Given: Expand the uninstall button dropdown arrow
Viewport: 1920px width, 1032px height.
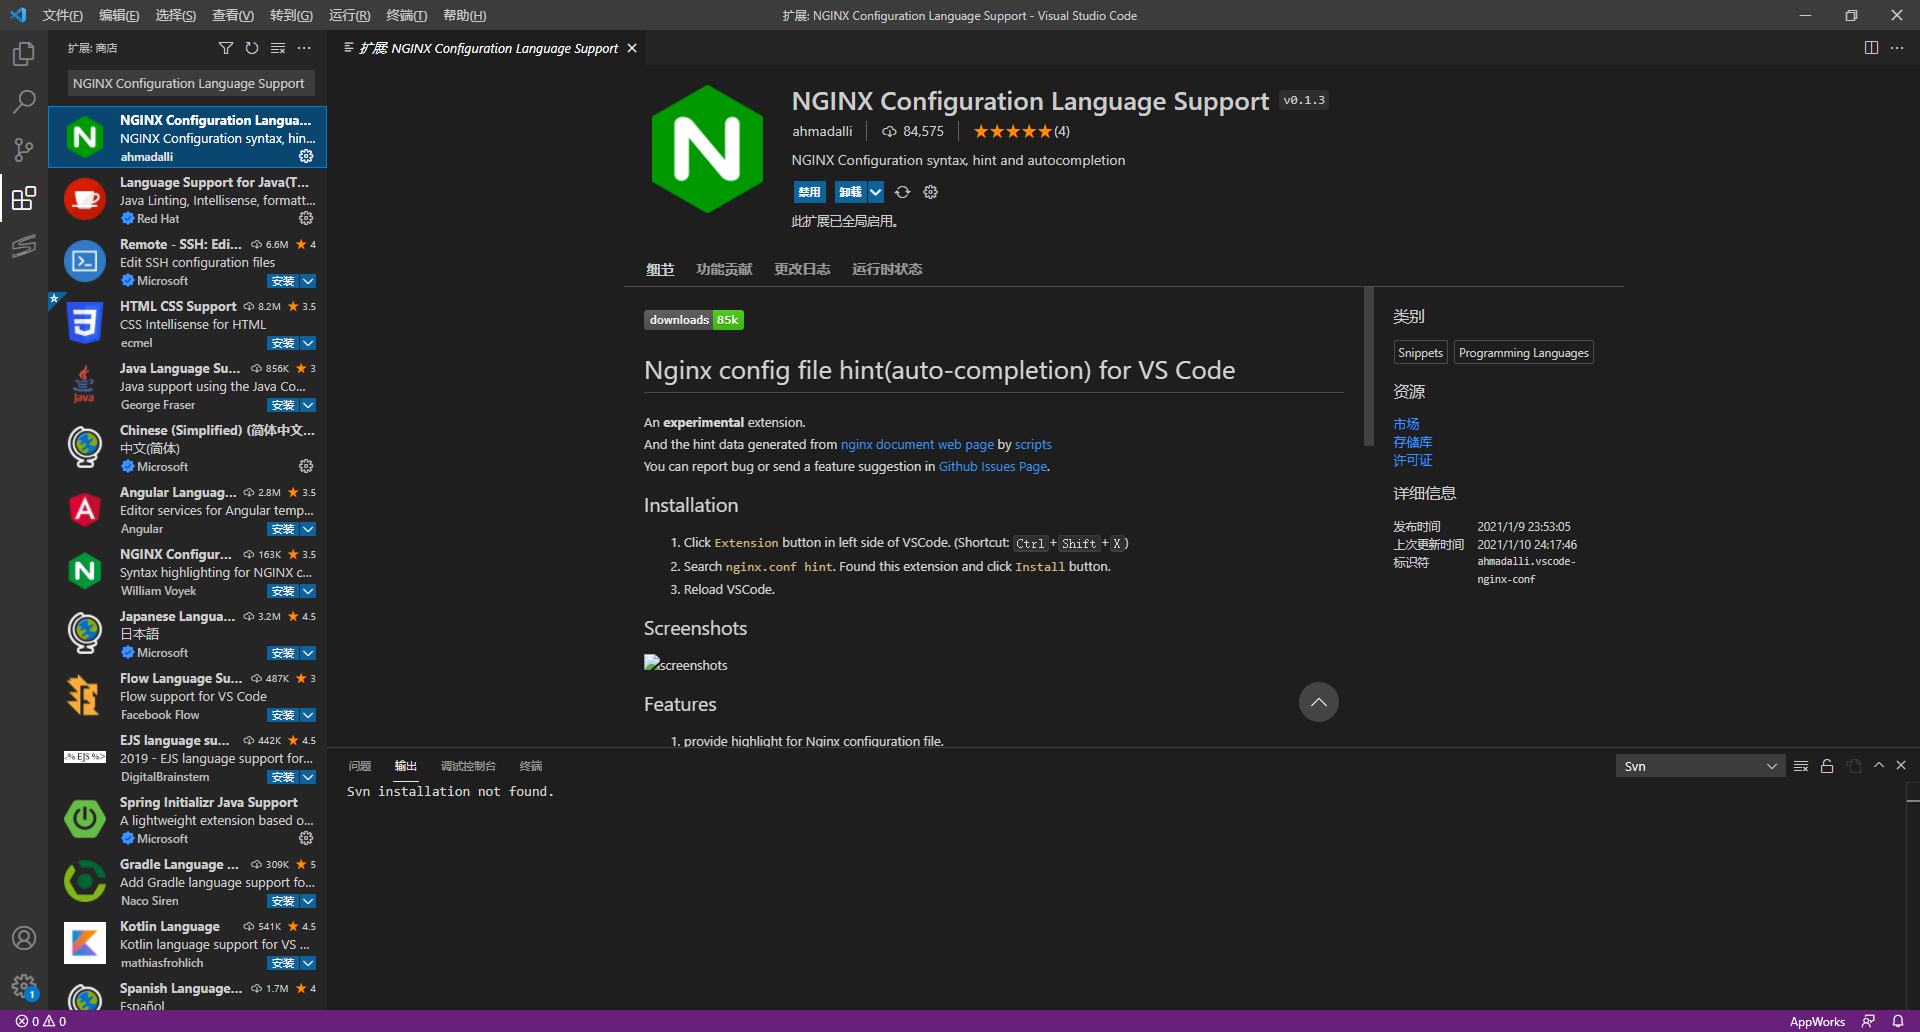Looking at the screenshot, I should pyautogui.click(x=875, y=192).
